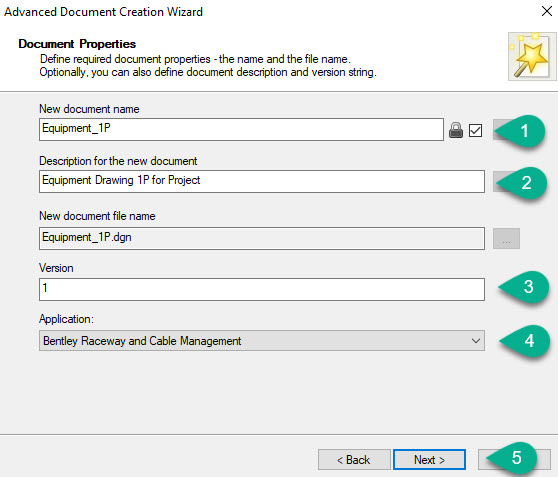The image size is (558, 477).
Task: Uncheck the checkbox next to the lock
Action: point(475,130)
